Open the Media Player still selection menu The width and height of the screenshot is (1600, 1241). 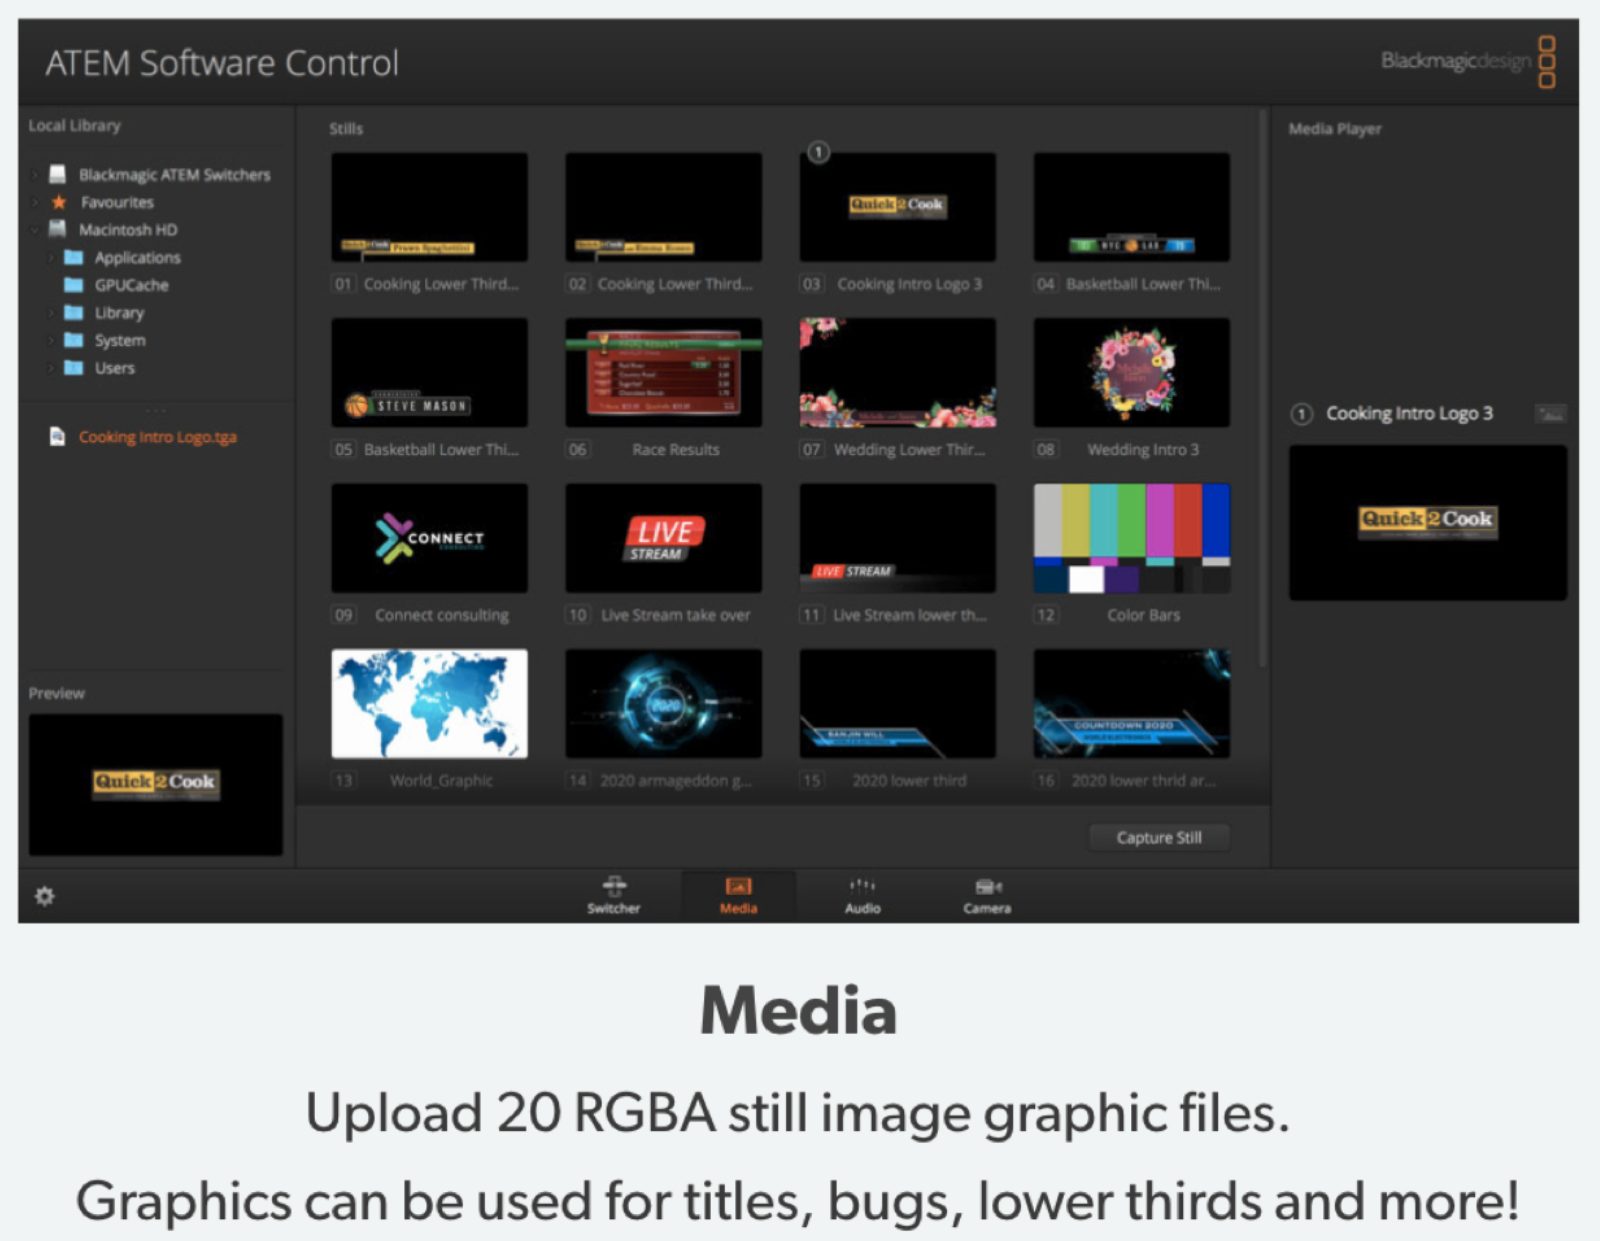click(1550, 414)
